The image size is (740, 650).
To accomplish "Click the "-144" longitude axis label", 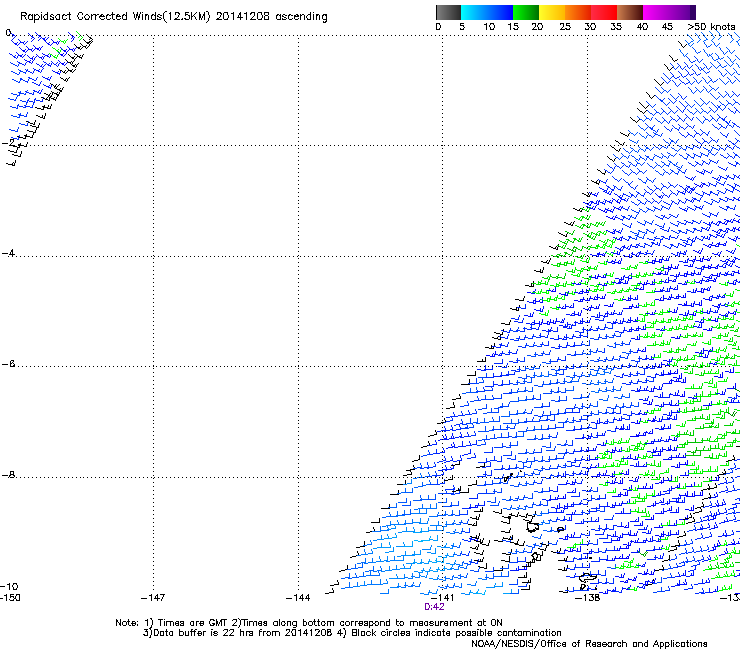I will coord(298,598).
